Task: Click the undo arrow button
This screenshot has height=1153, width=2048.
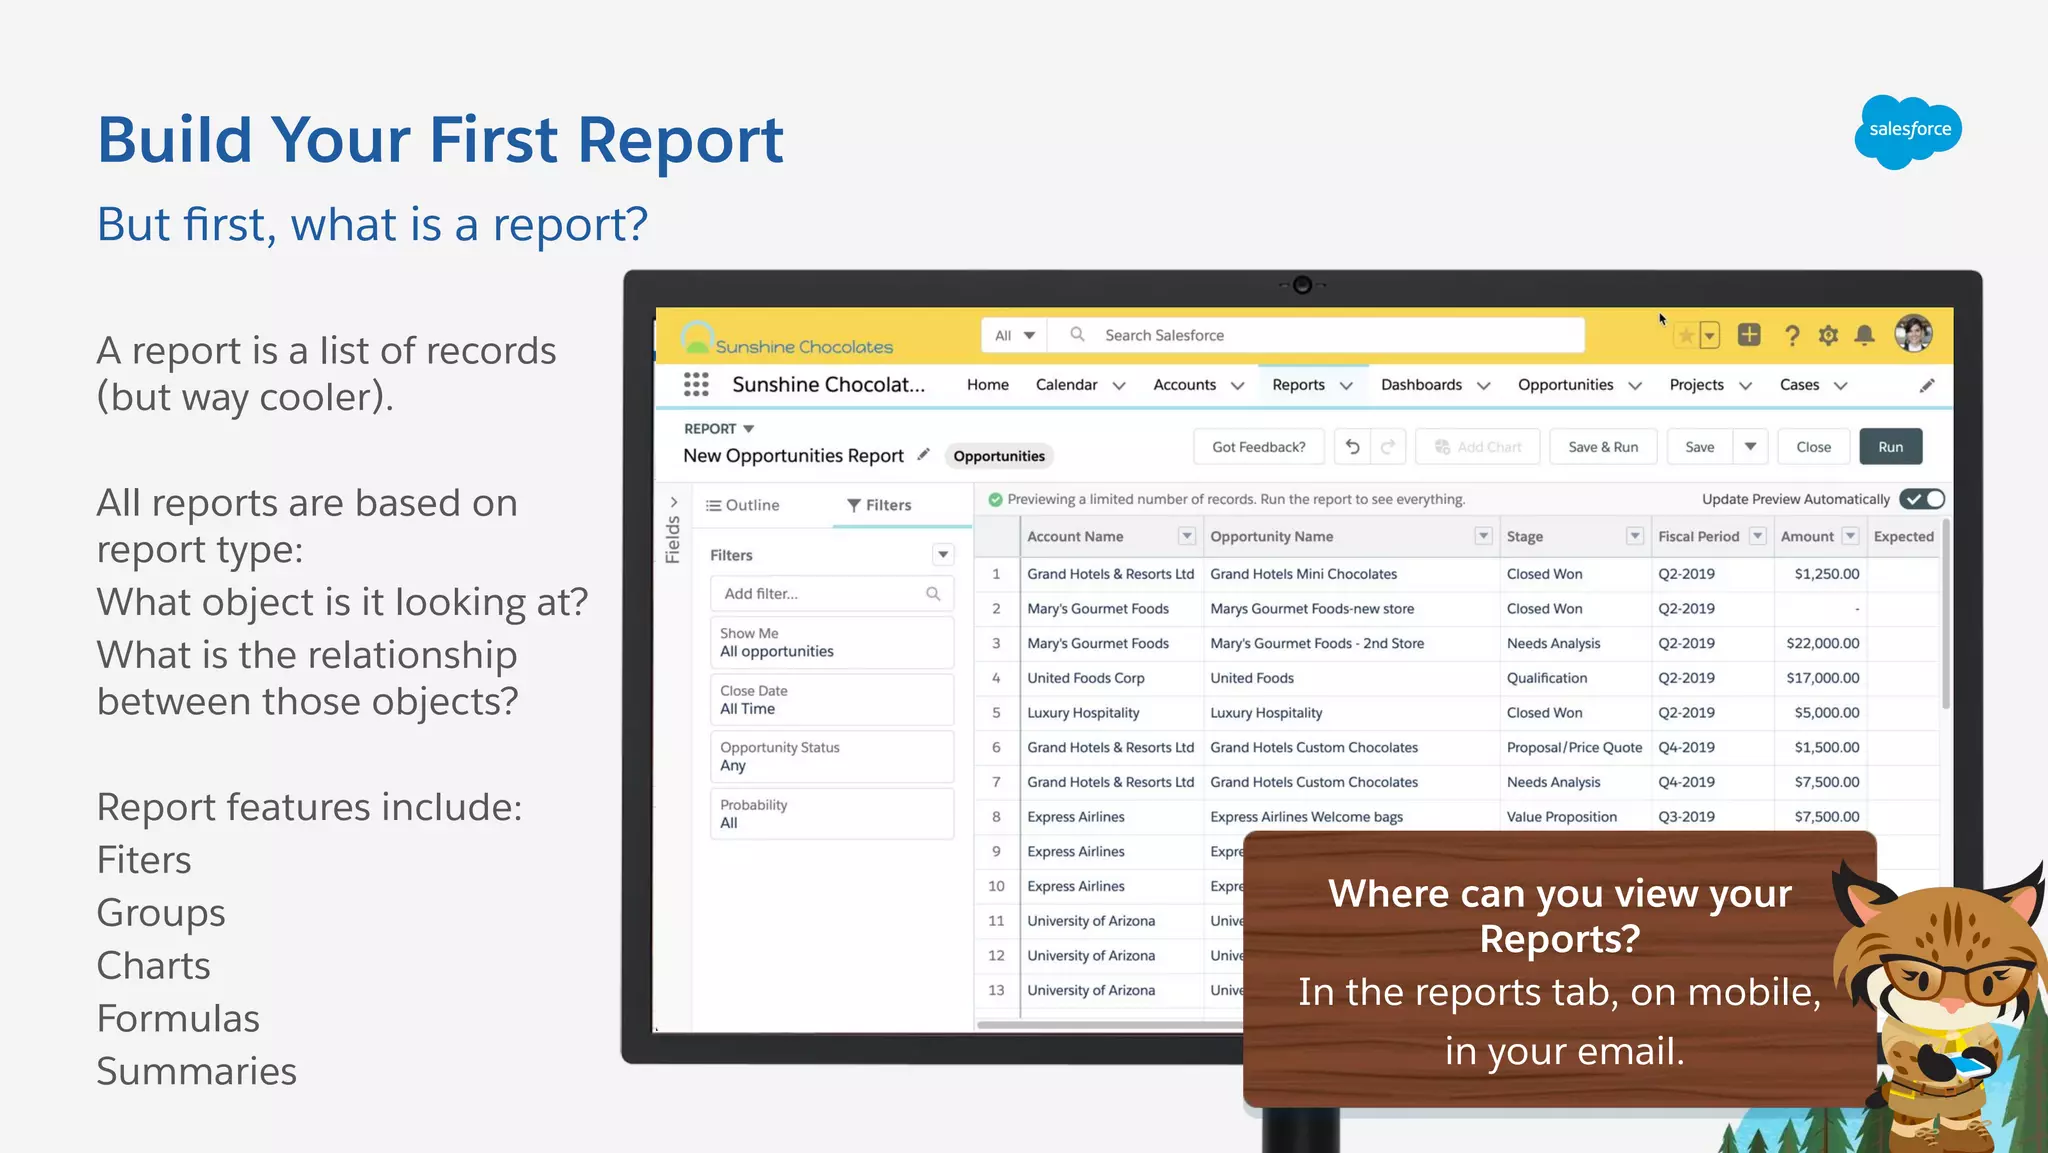Action: (1352, 447)
